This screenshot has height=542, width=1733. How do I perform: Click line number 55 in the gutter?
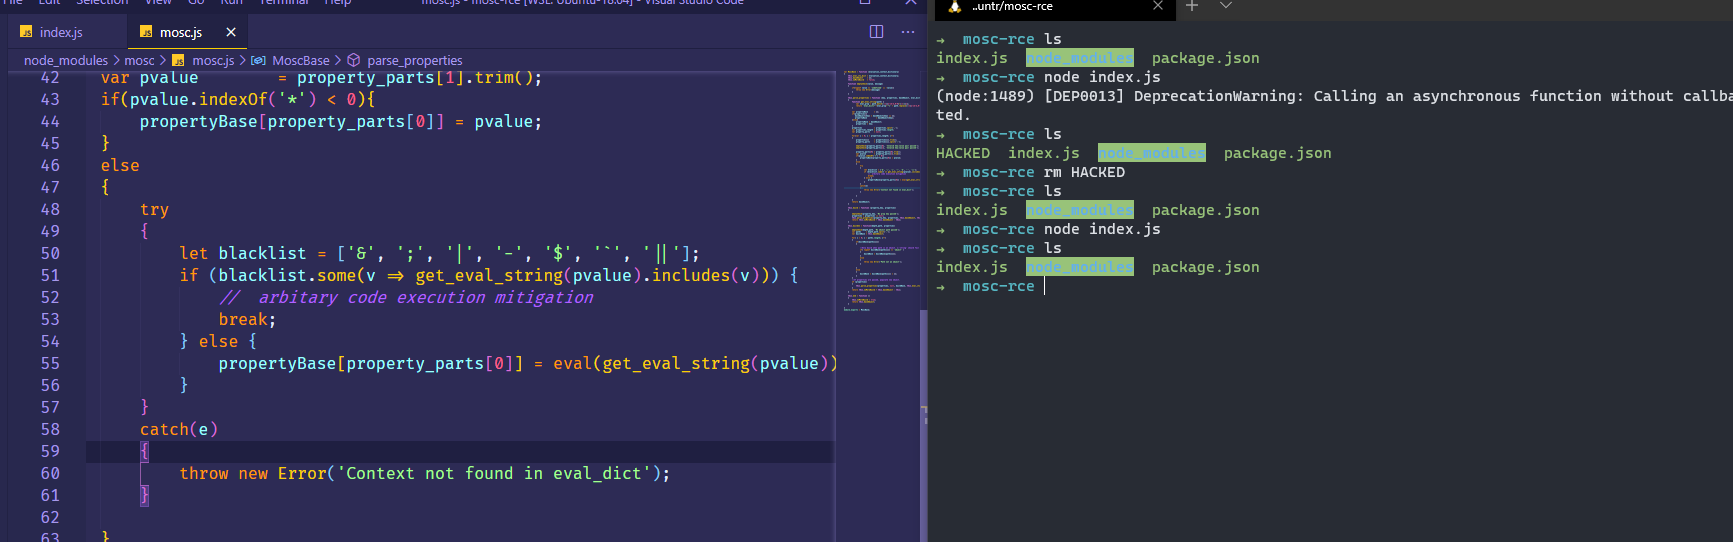coord(50,363)
